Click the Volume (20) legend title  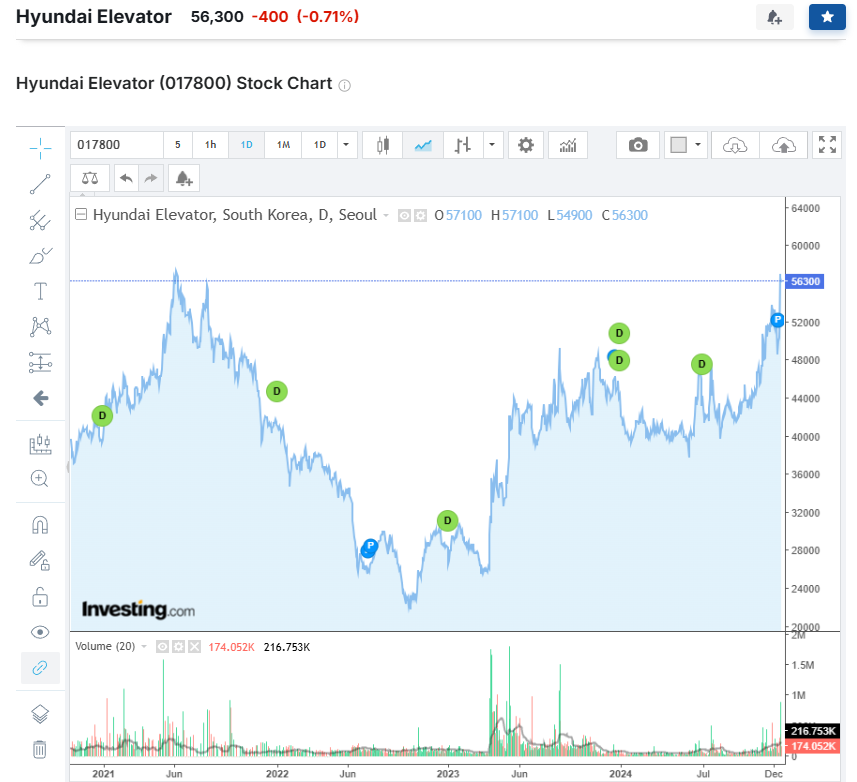[105, 646]
